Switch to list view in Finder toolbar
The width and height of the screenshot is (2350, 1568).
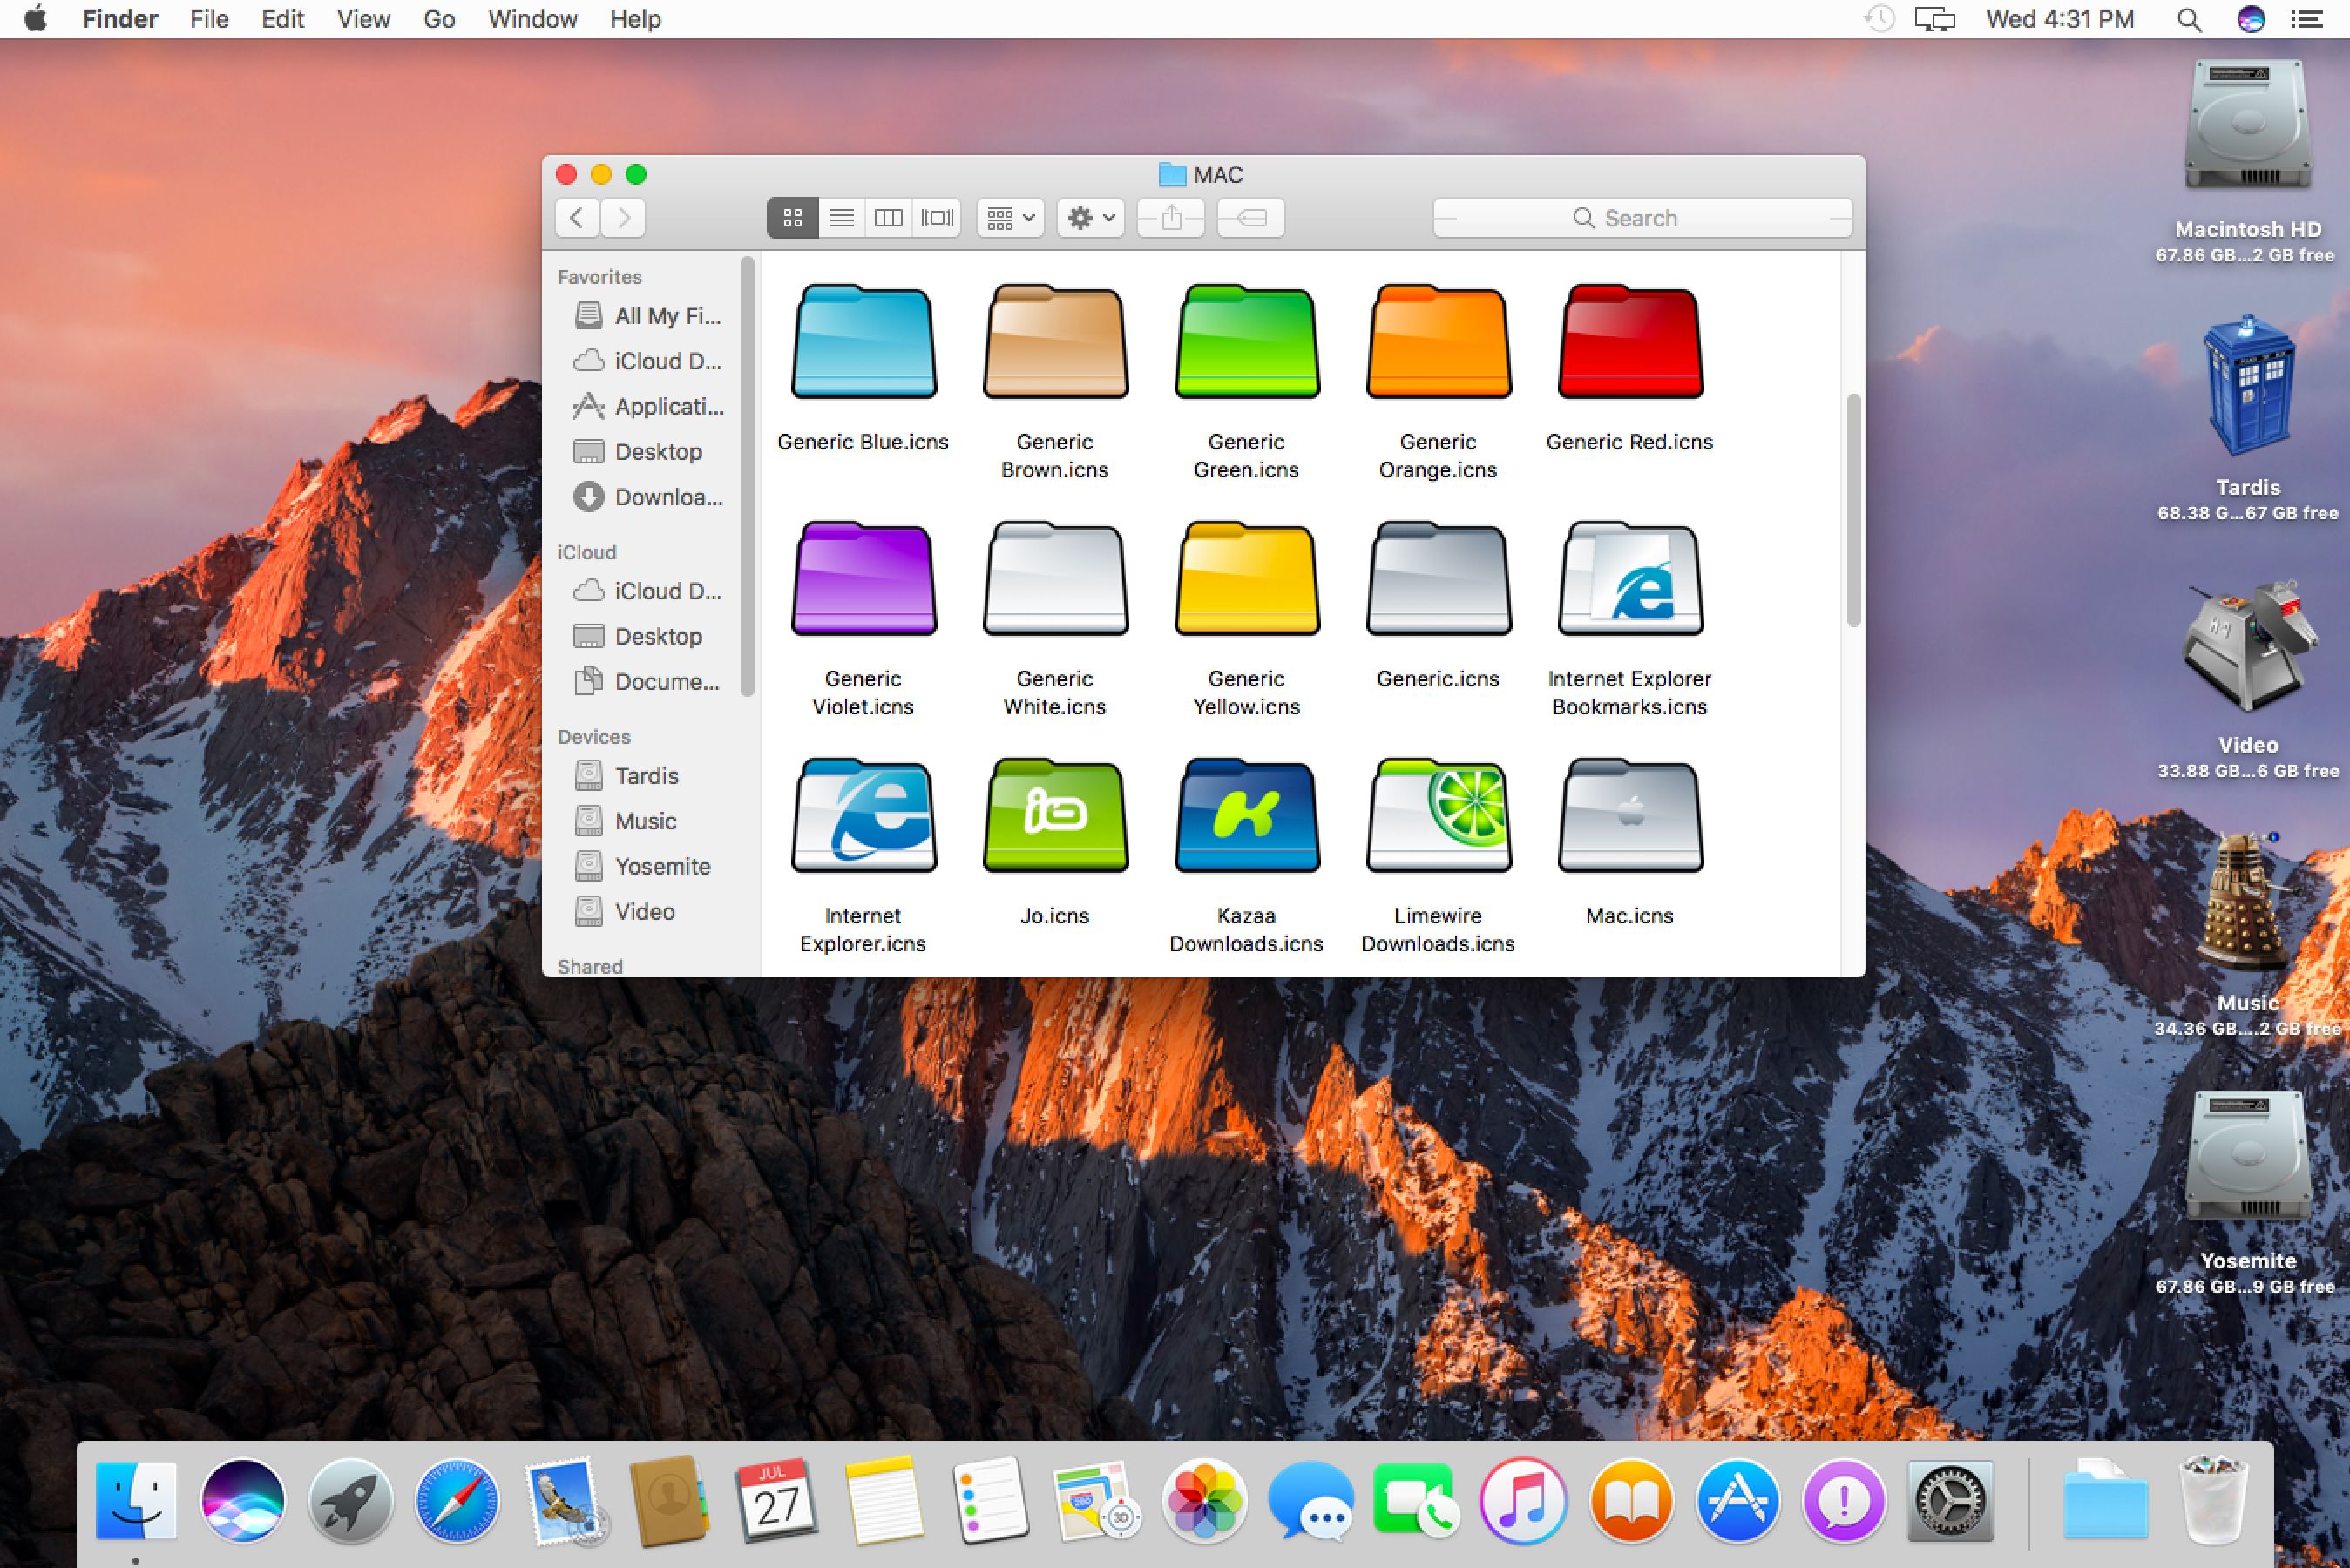(840, 215)
